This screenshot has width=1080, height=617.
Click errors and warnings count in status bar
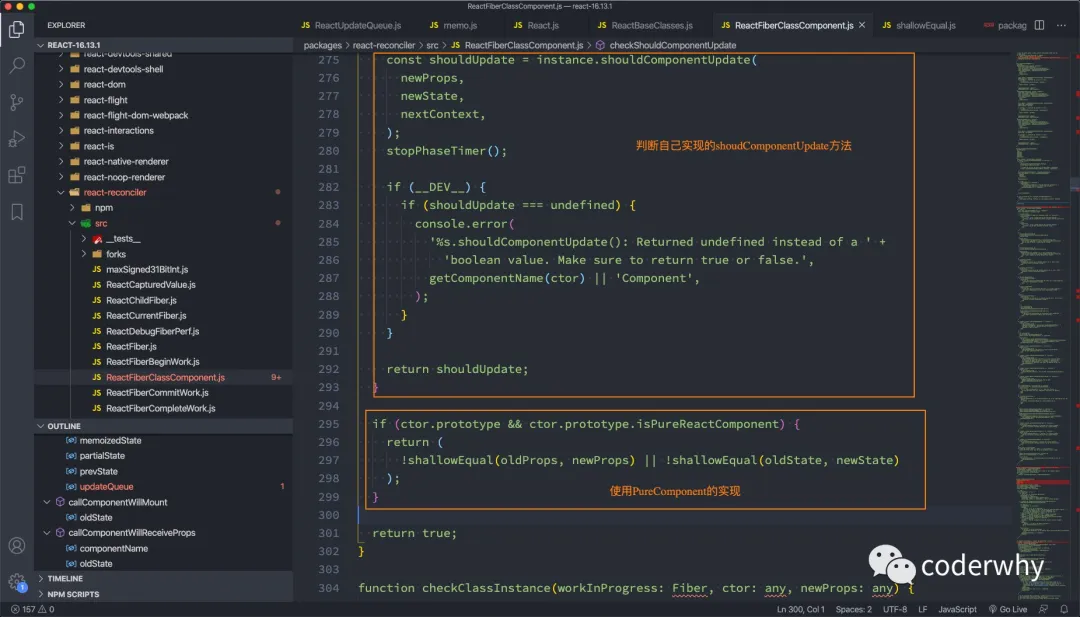[32, 609]
